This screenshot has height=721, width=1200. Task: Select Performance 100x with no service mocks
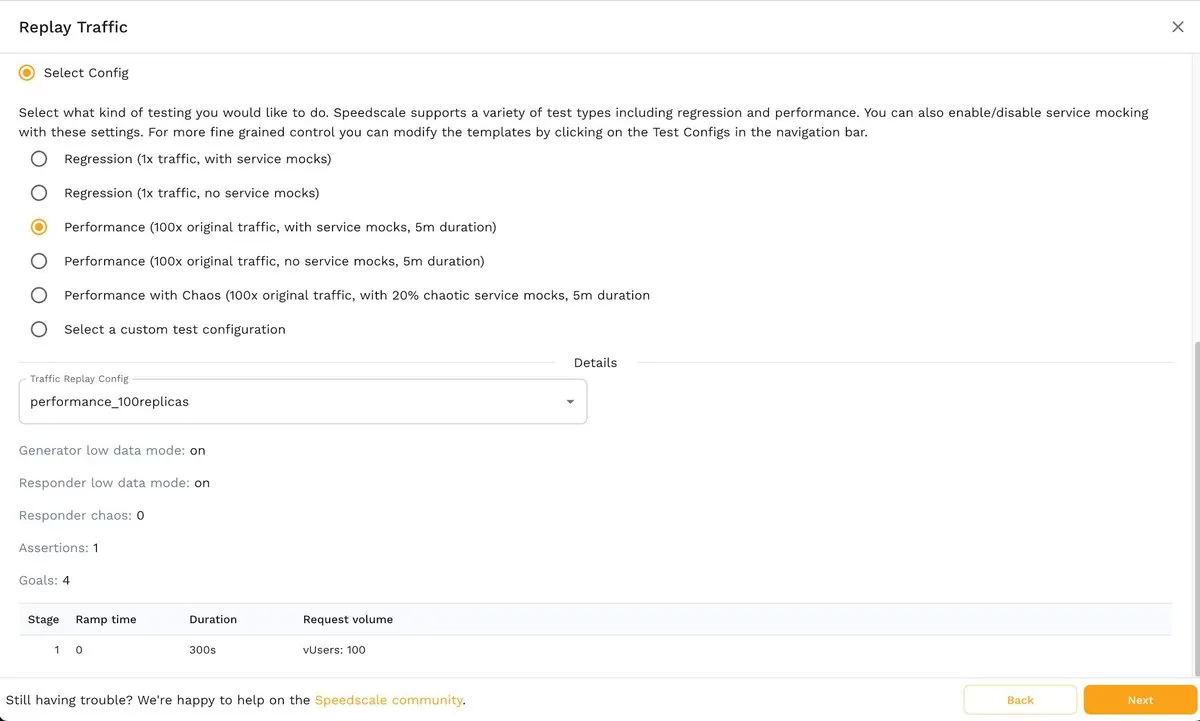[x=37, y=260]
